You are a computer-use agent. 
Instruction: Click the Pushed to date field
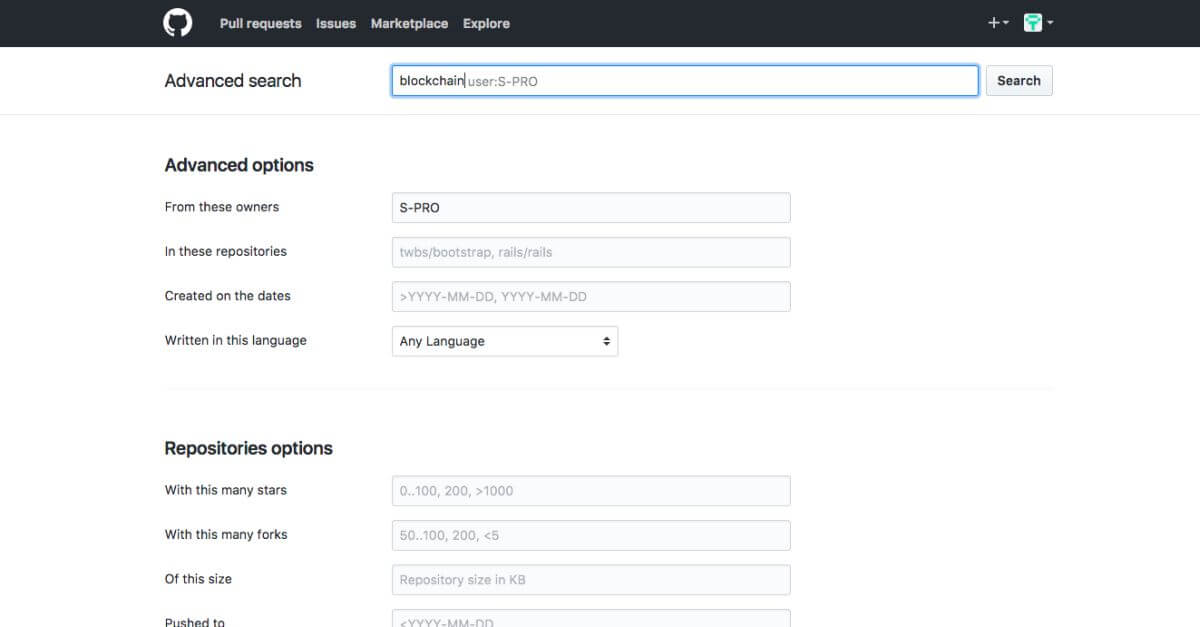(x=590, y=620)
